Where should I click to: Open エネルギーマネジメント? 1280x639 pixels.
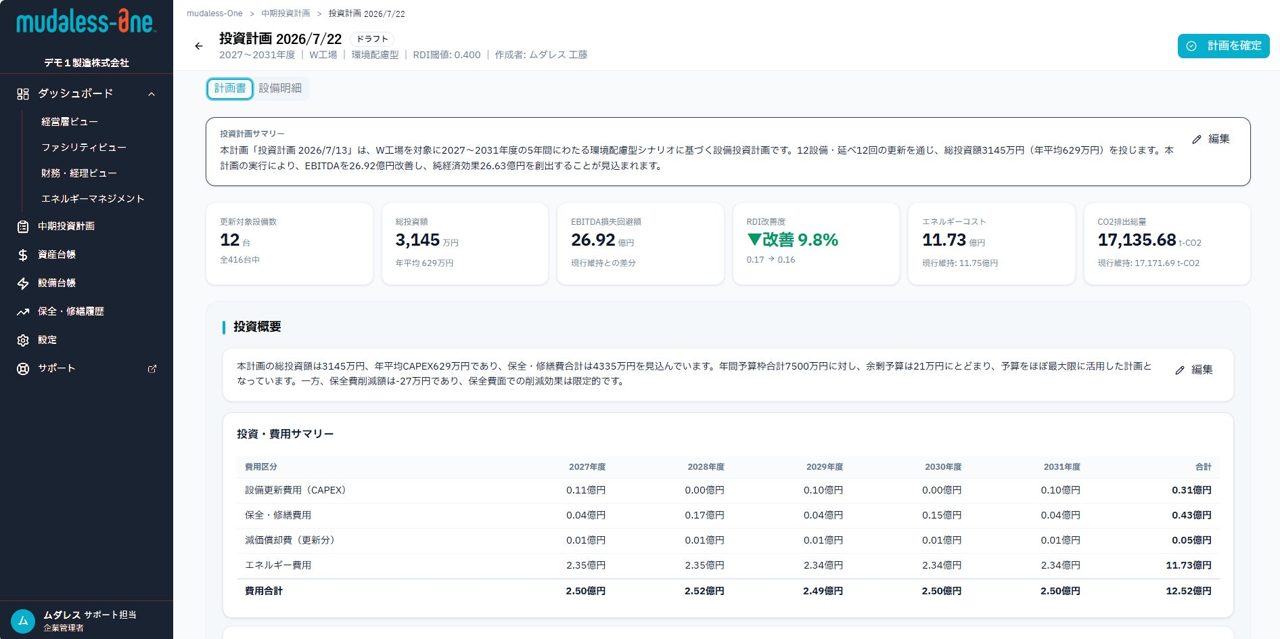[x=93, y=198]
